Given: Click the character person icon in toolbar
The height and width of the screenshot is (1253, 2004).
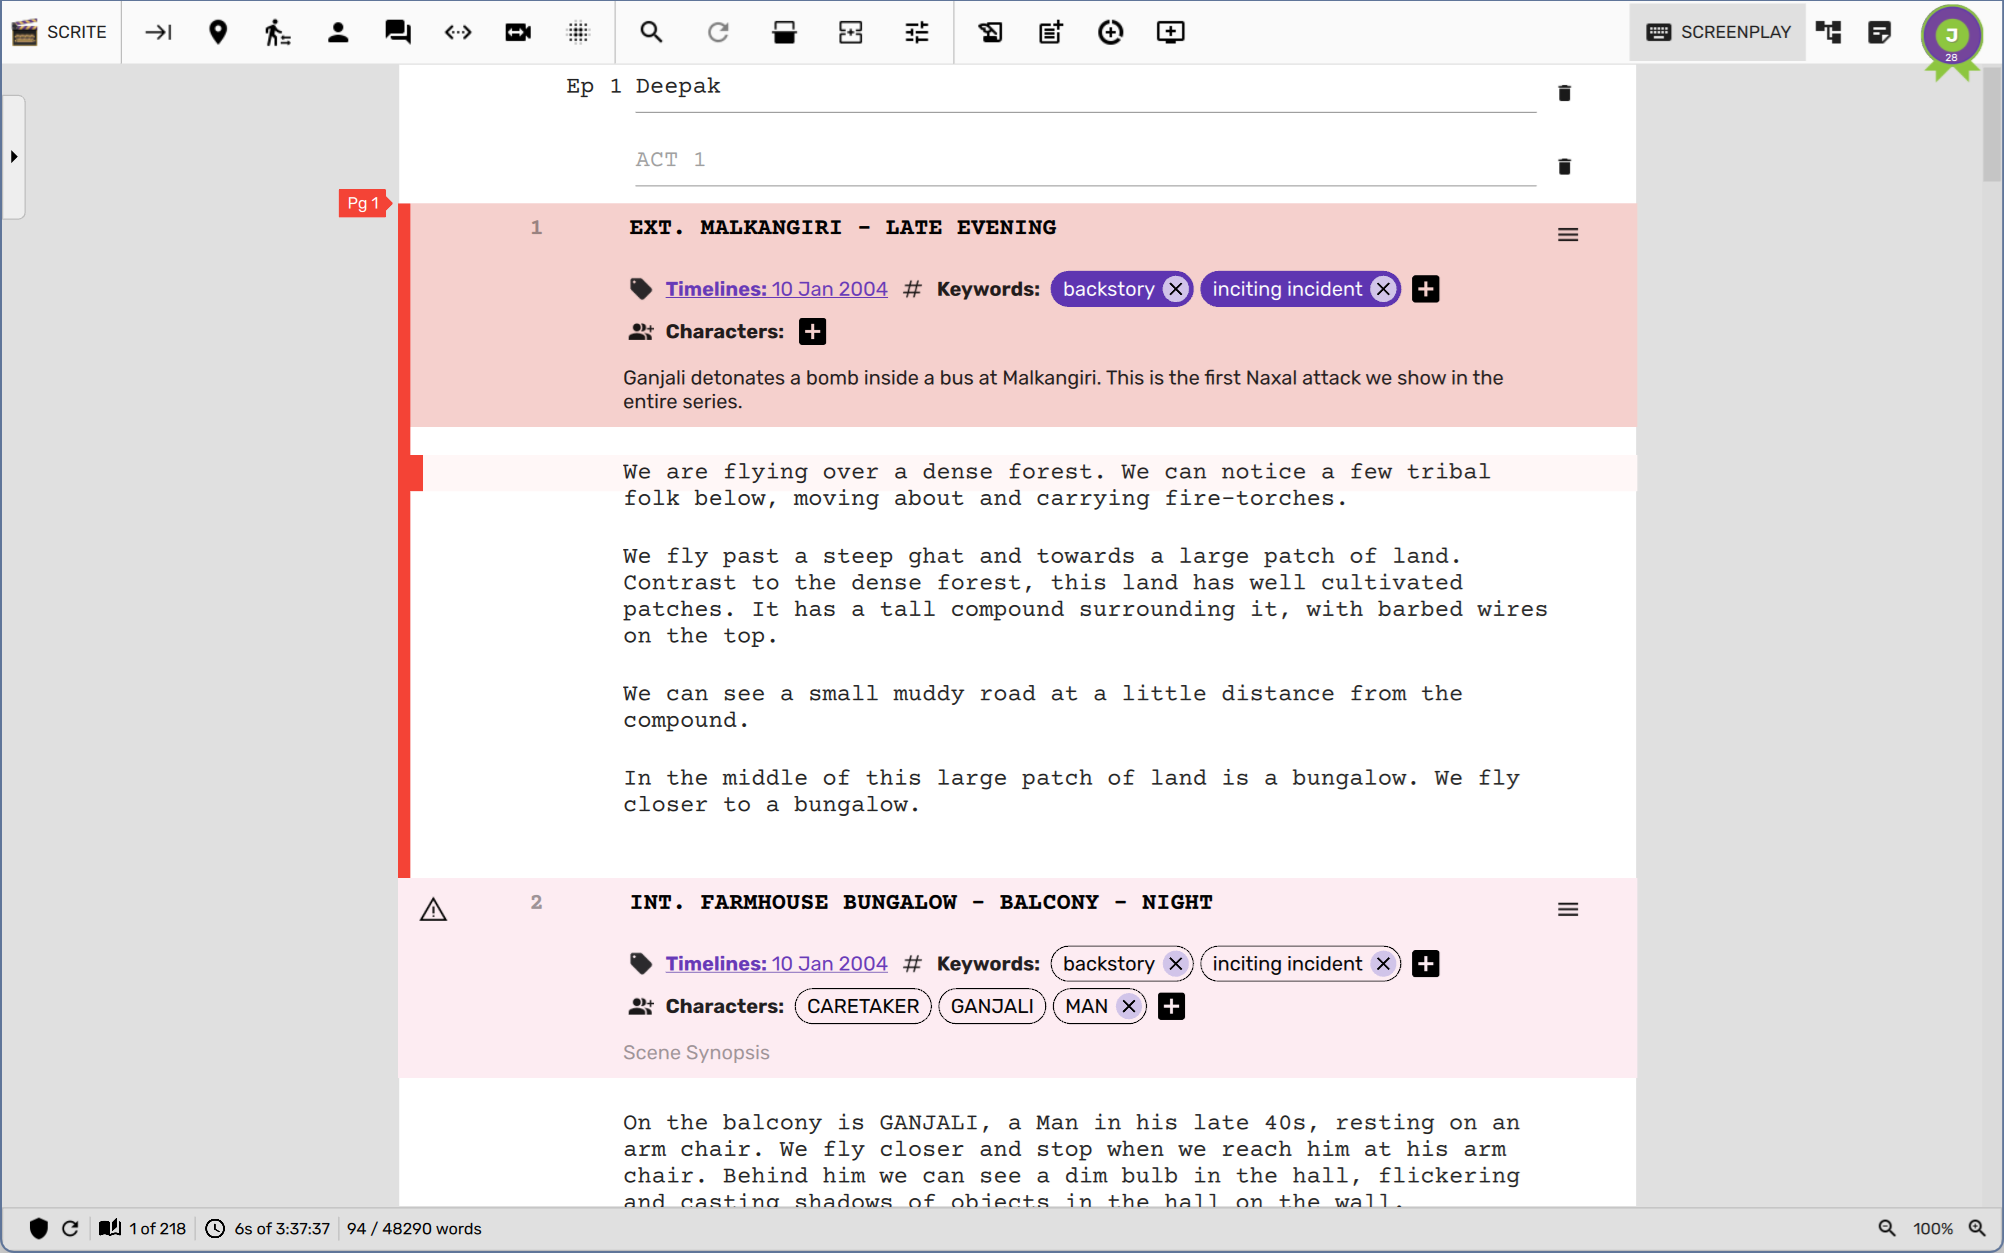Looking at the screenshot, I should coord(338,32).
